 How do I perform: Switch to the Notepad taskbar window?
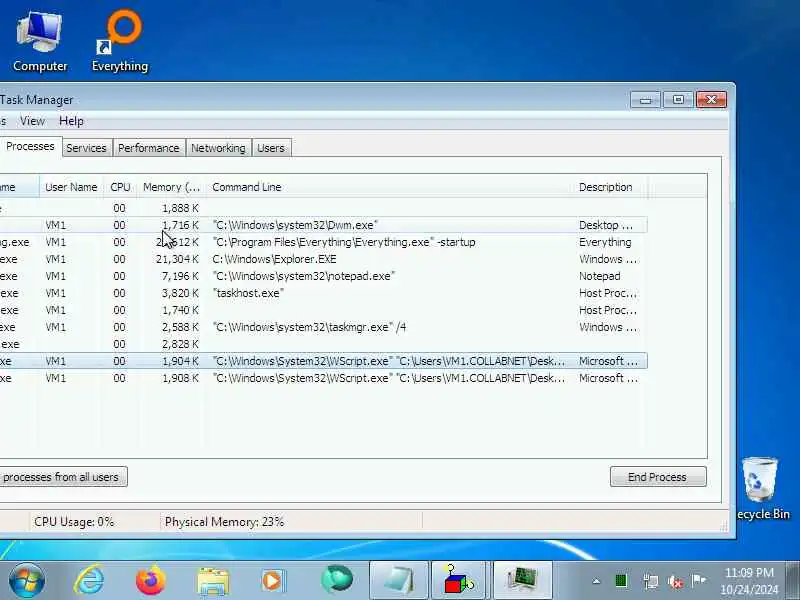pos(398,580)
